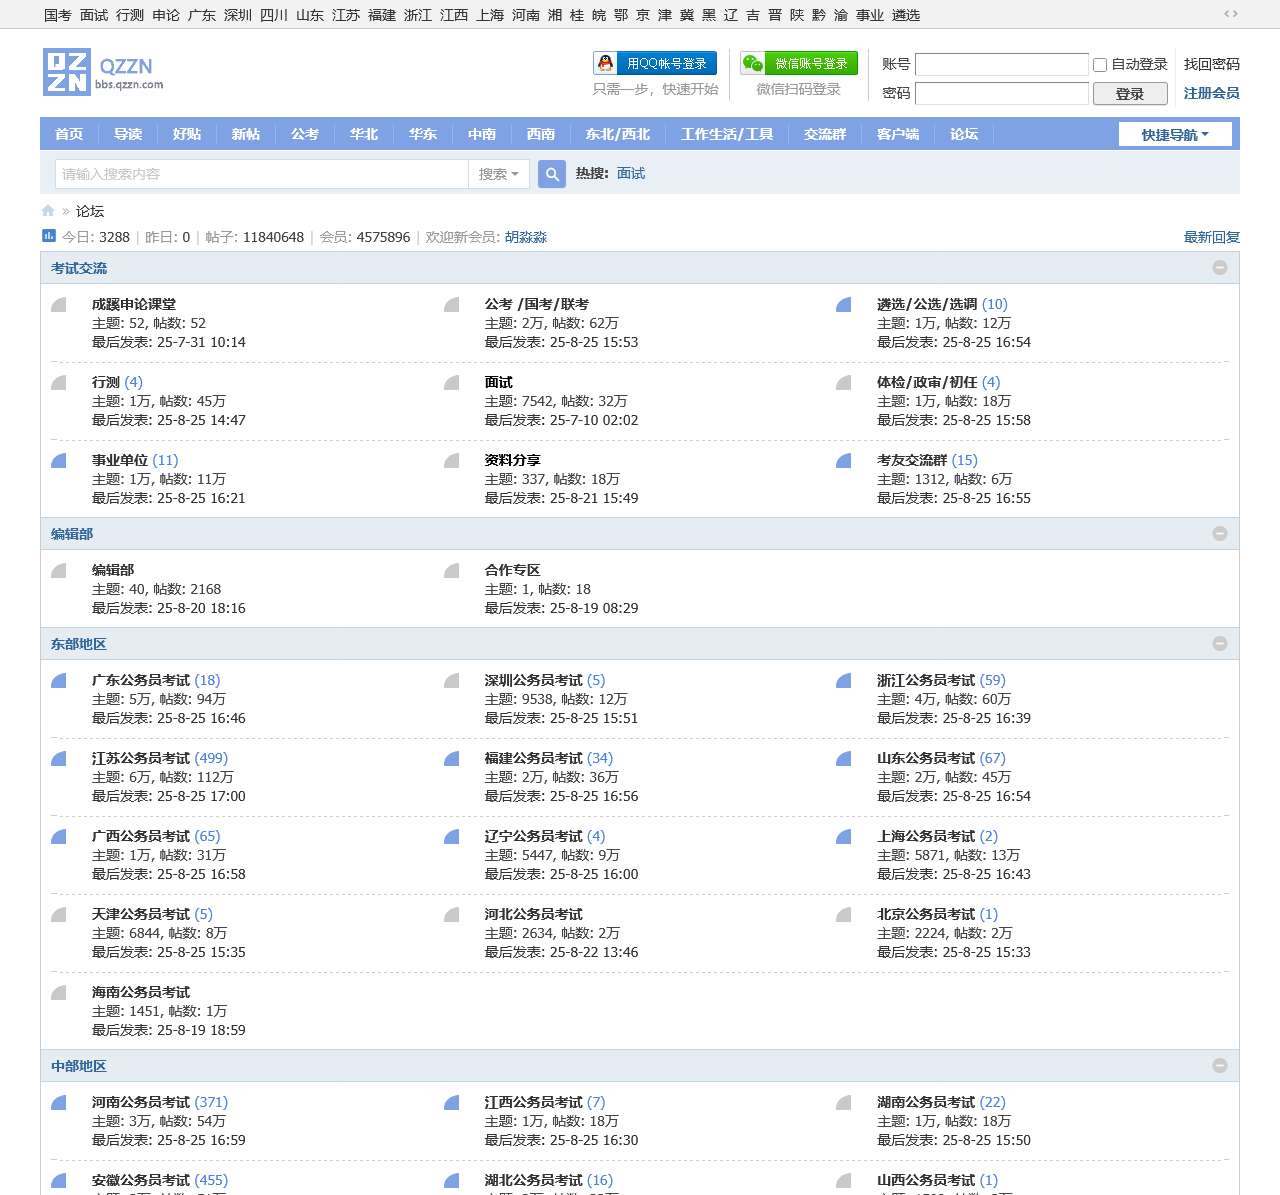Click the statistics chart icon
The width and height of the screenshot is (1280, 1195).
coord(49,236)
